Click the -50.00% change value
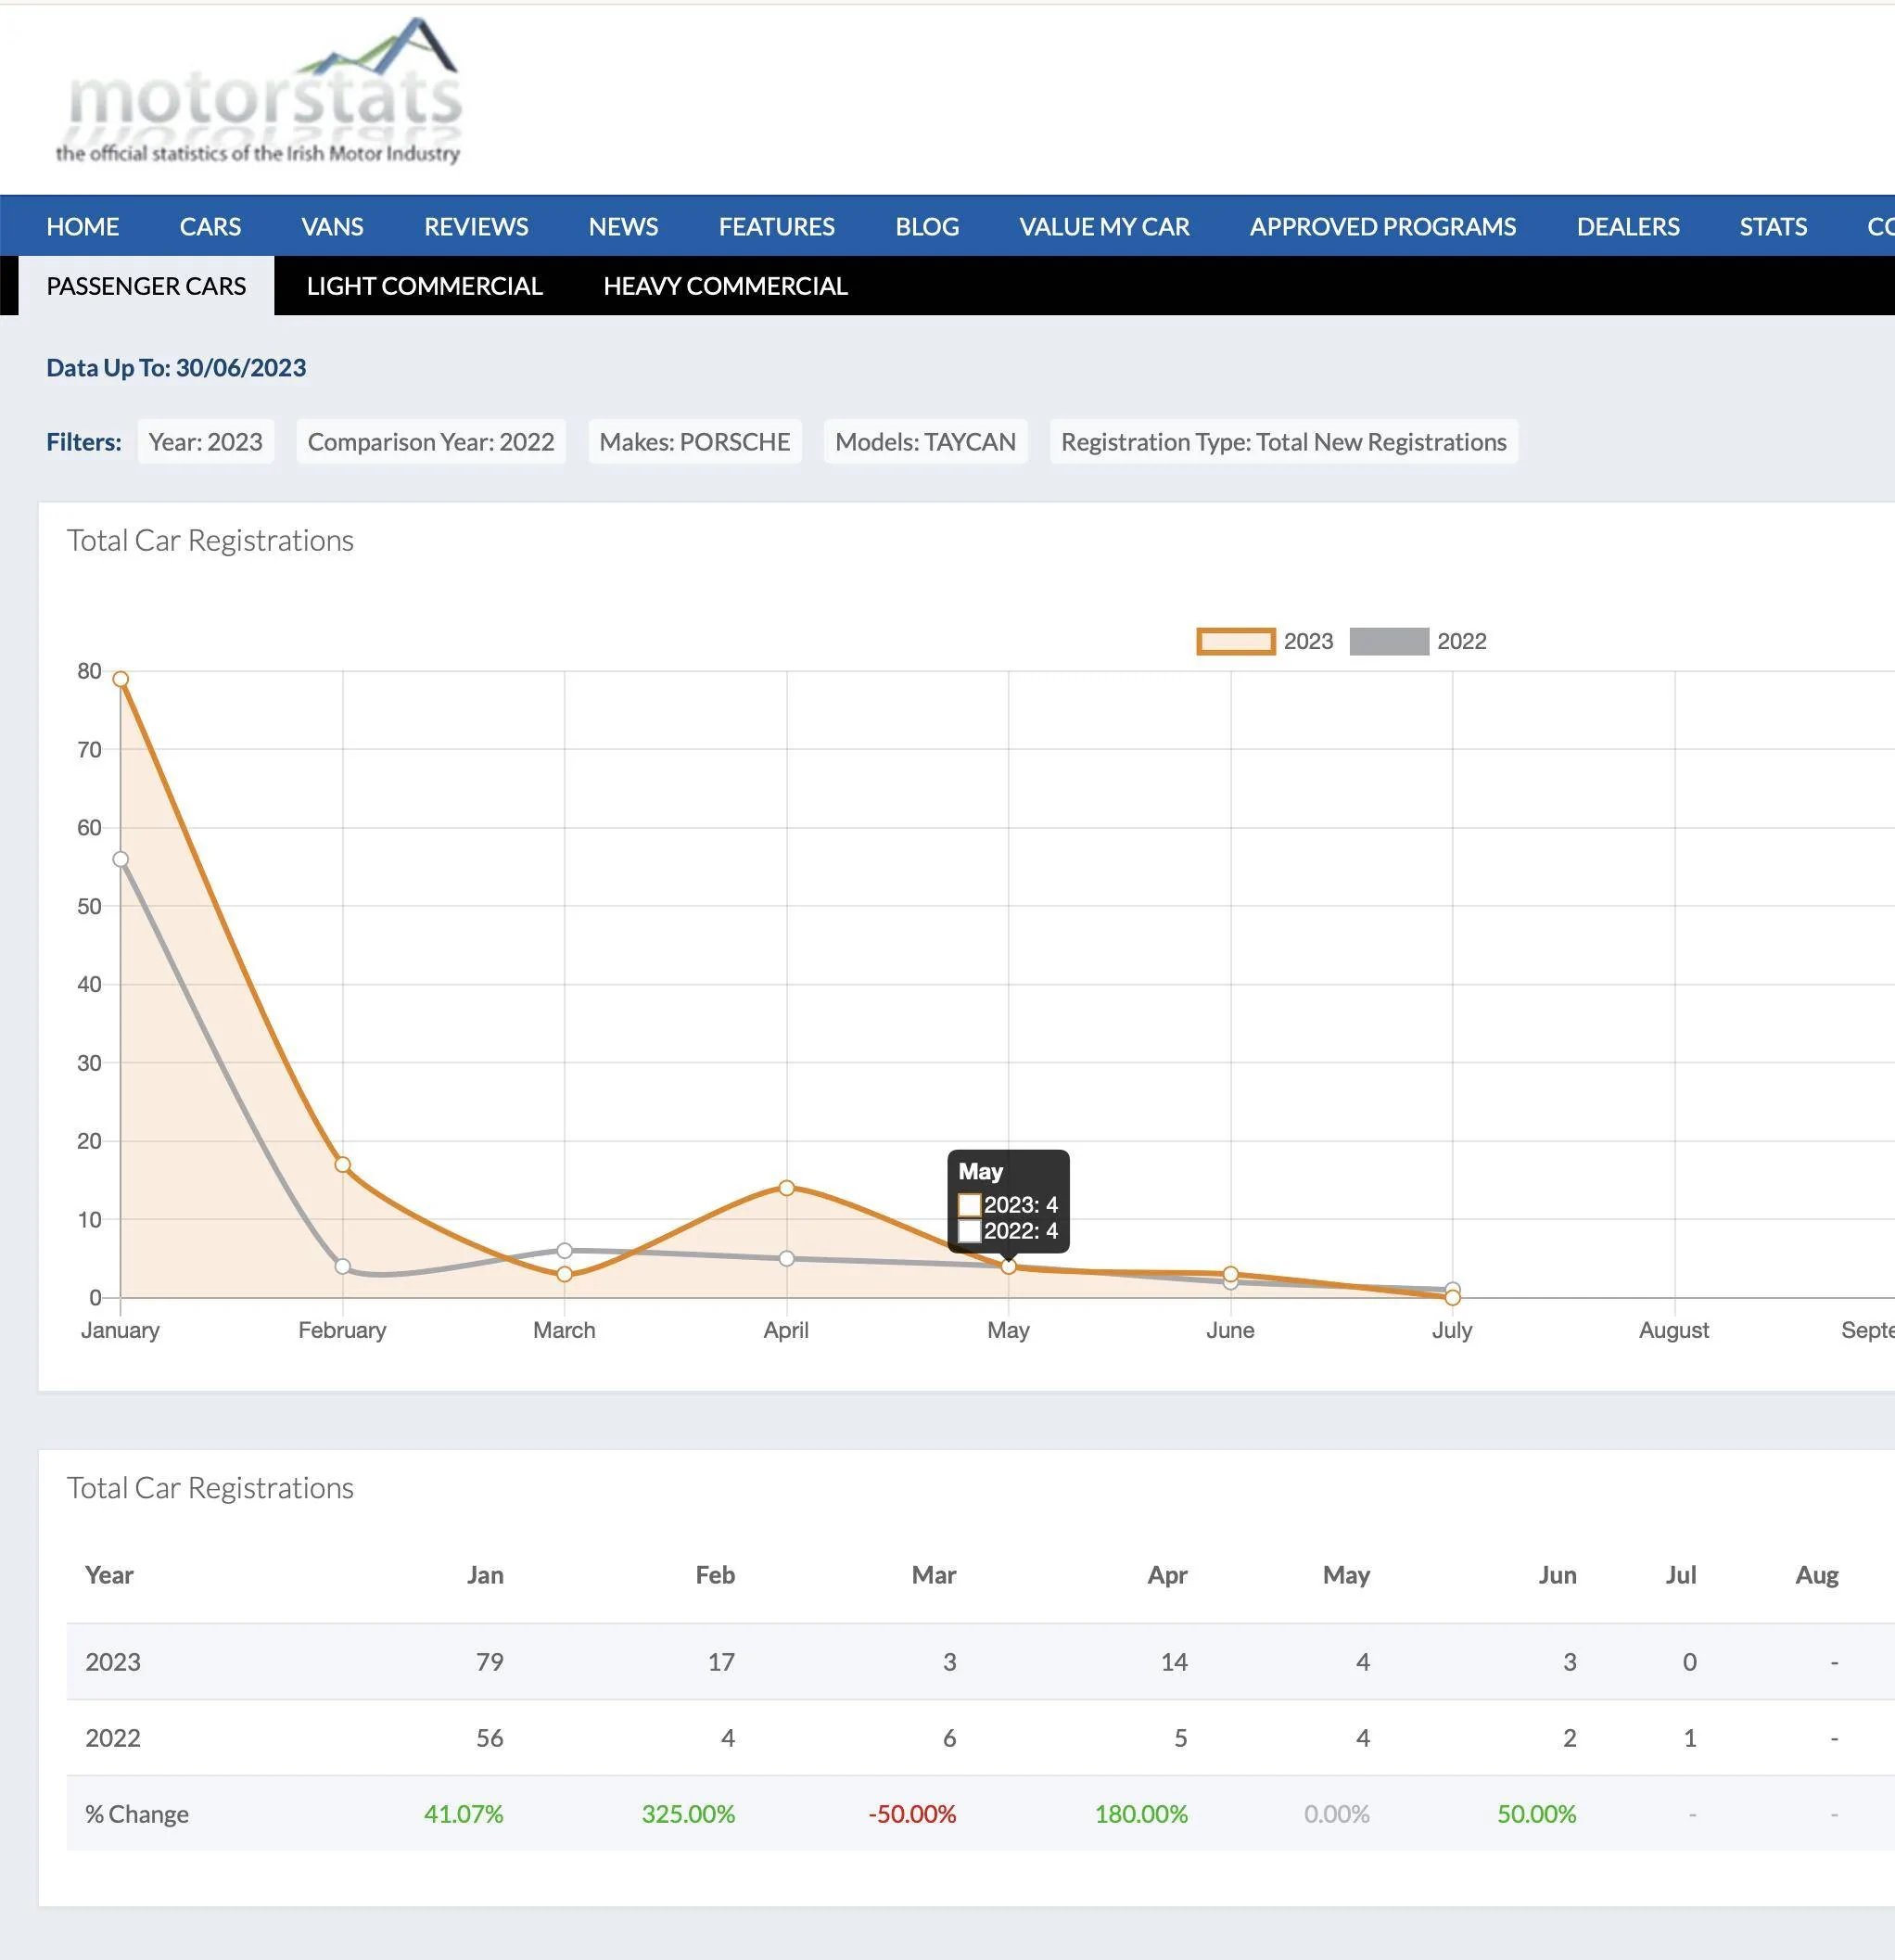The image size is (1895, 1960). [912, 1814]
